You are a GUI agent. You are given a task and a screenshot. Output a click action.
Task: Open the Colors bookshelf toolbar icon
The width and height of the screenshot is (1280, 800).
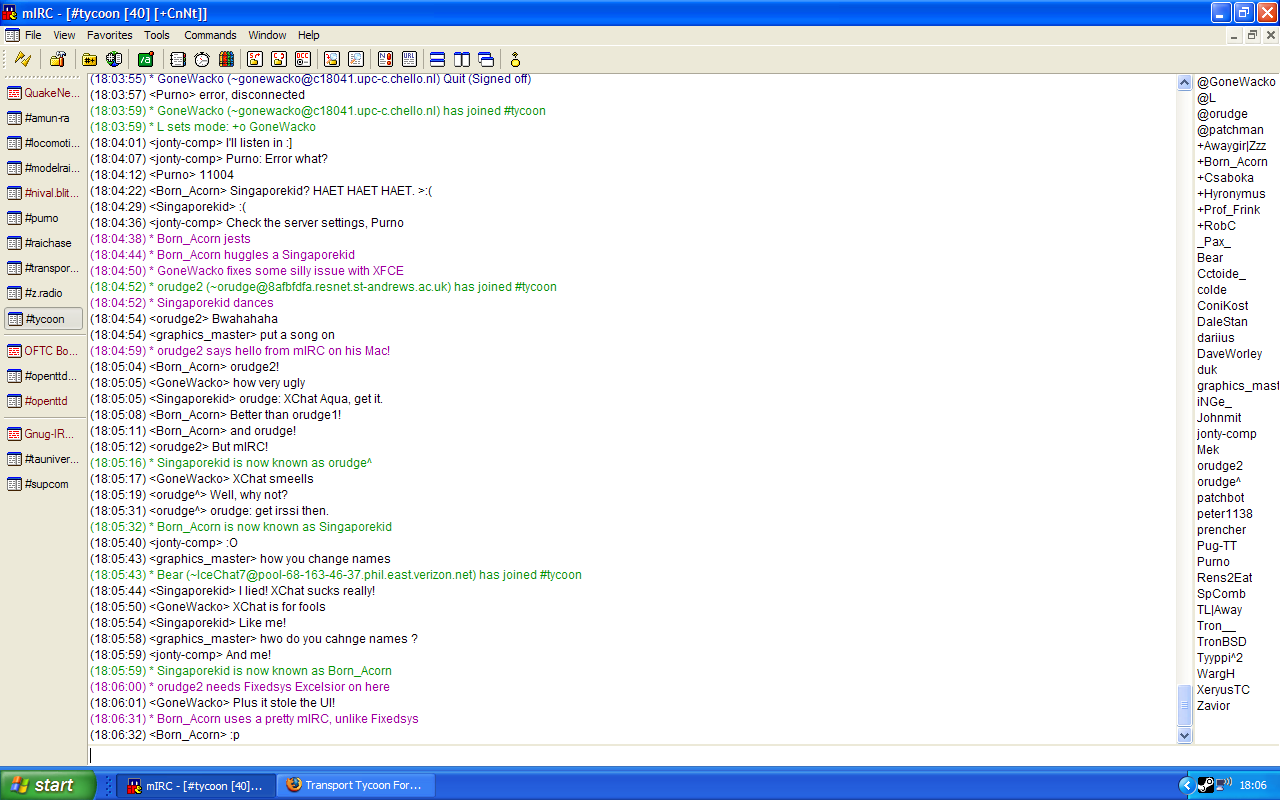pyautogui.click(x=226, y=59)
